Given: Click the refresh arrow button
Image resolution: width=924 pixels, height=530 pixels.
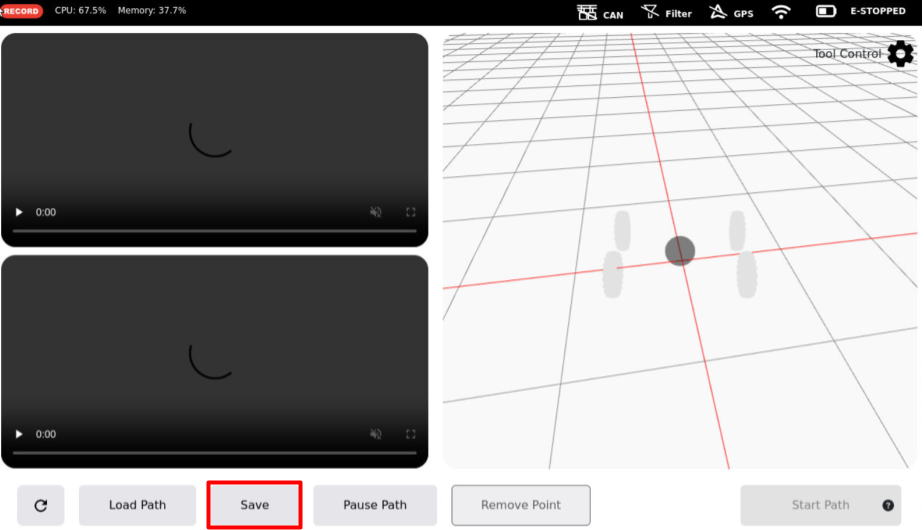Looking at the screenshot, I should coord(41,505).
